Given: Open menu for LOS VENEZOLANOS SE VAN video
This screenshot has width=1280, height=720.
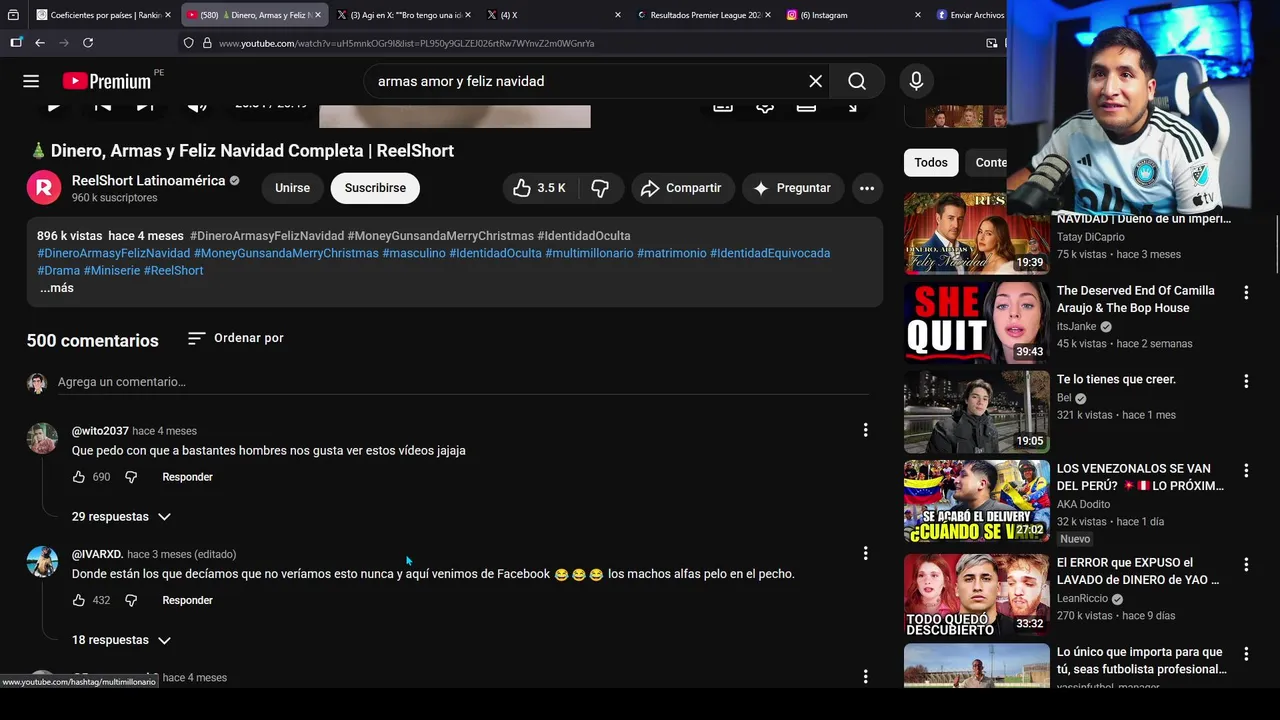Looking at the screenshot, I should (x=1246, y=470).
